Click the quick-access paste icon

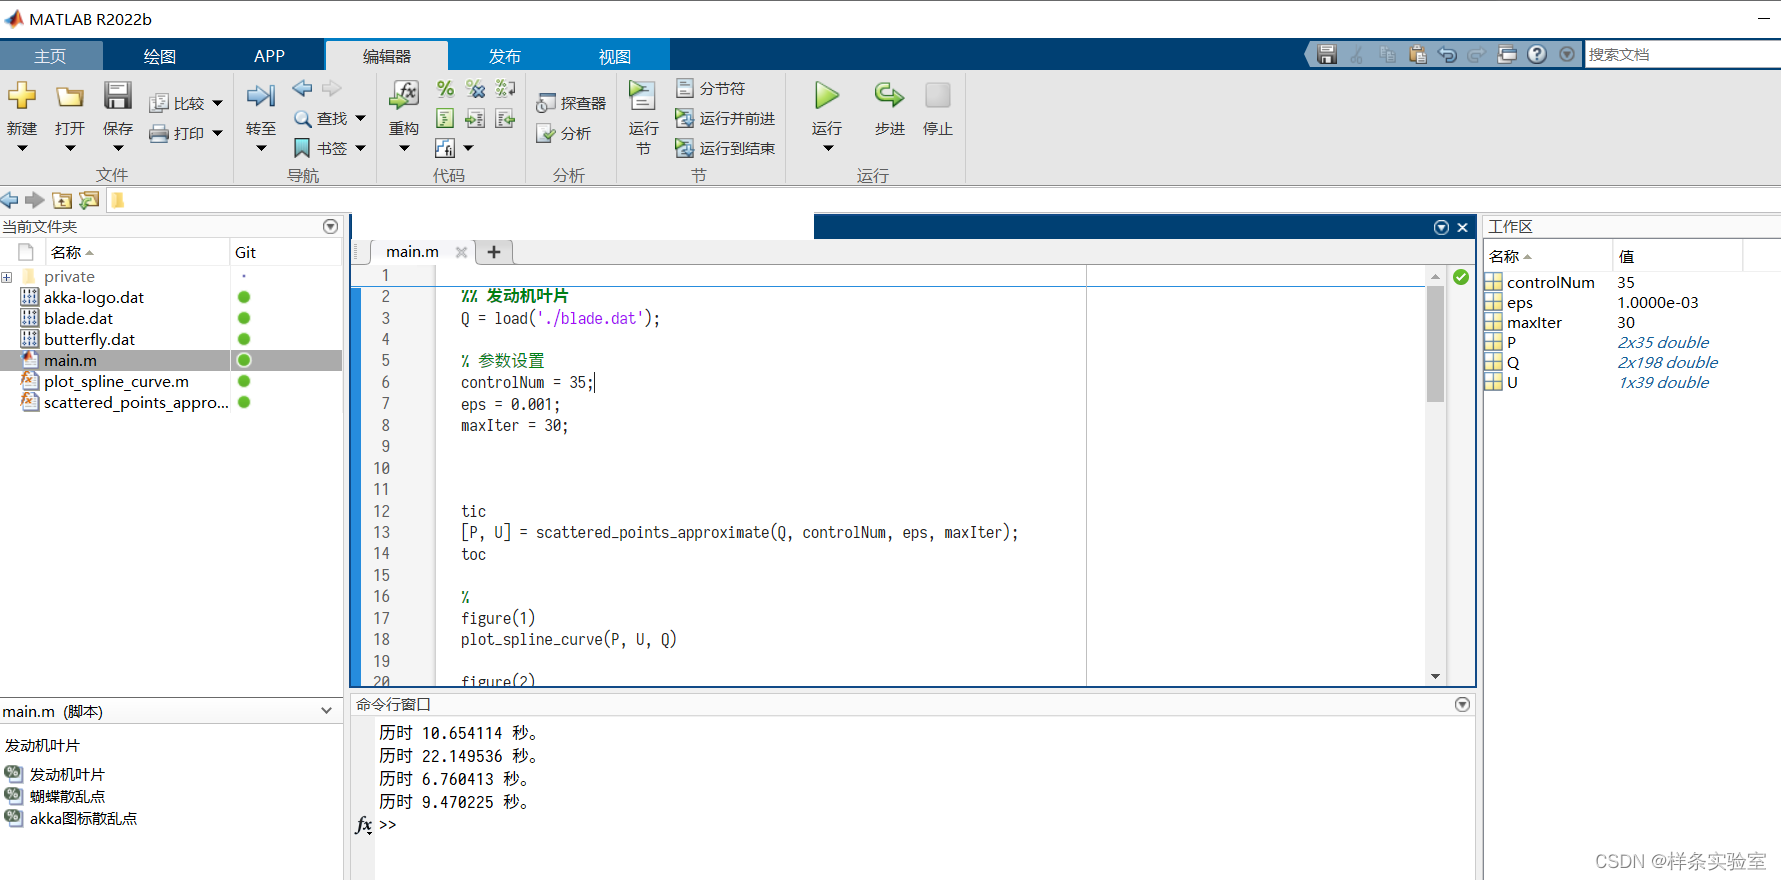click(x=1417, y=55)
